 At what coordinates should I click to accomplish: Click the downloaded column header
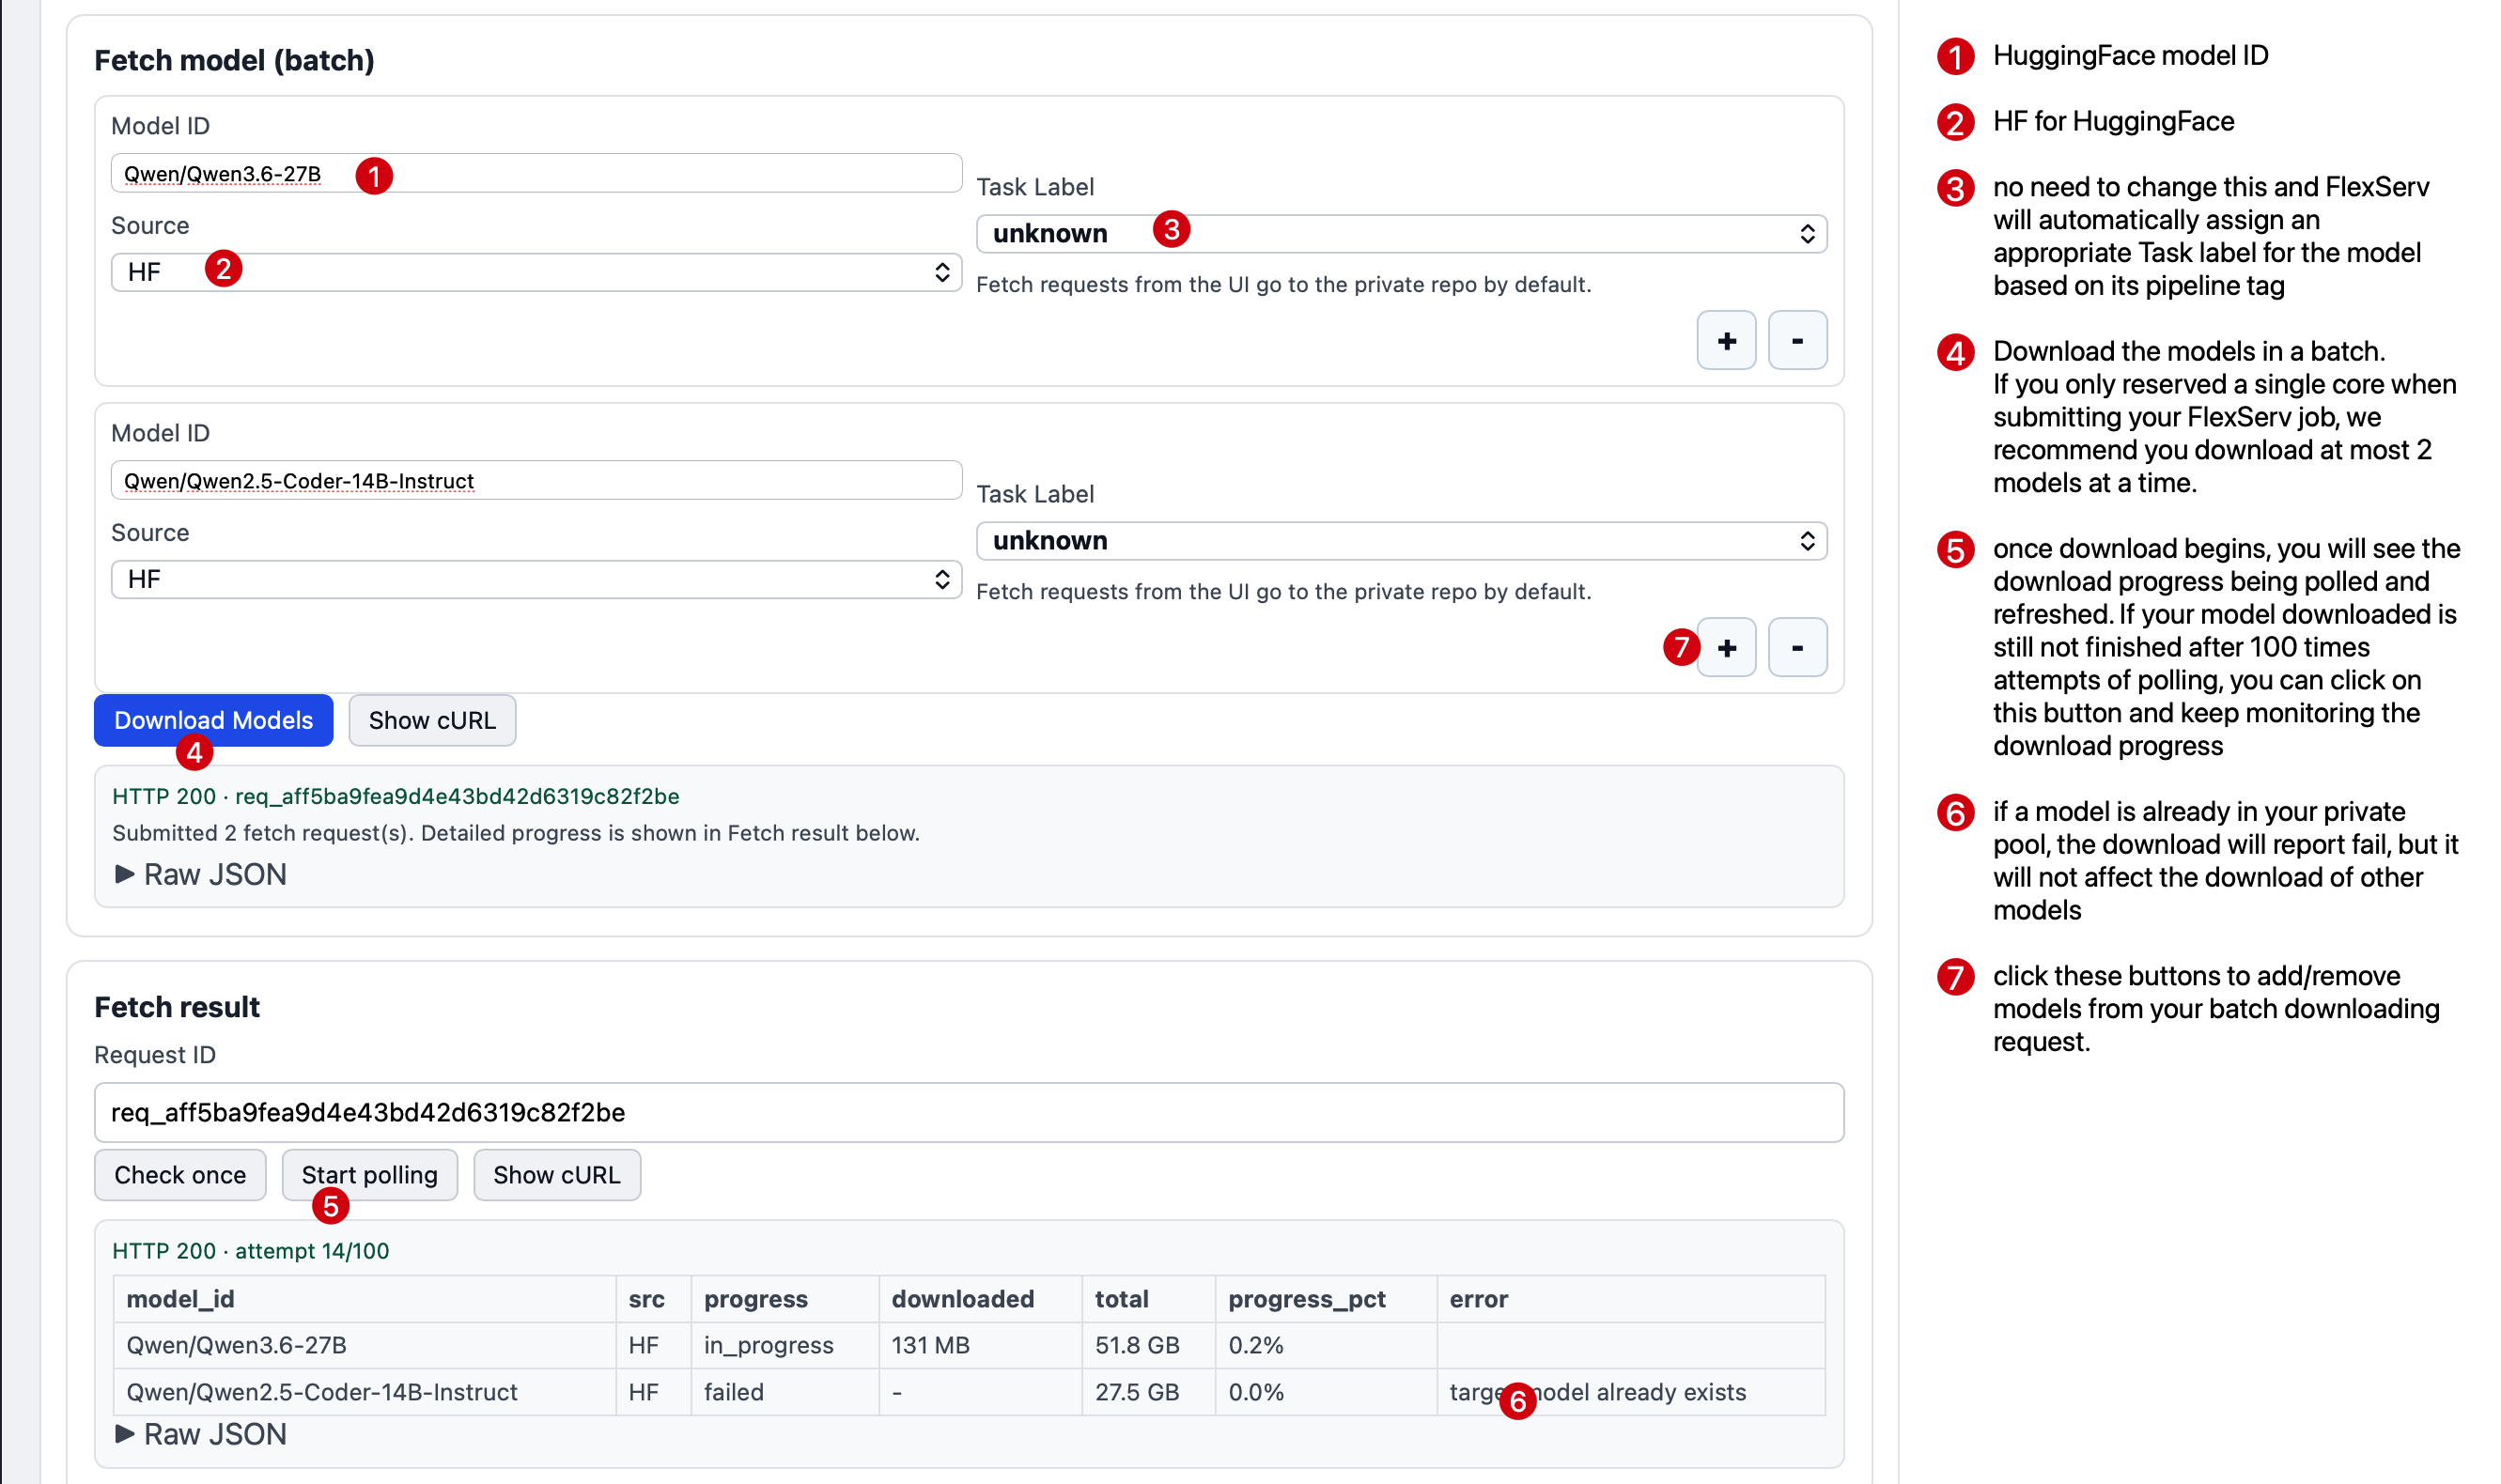pos(980,1298)
